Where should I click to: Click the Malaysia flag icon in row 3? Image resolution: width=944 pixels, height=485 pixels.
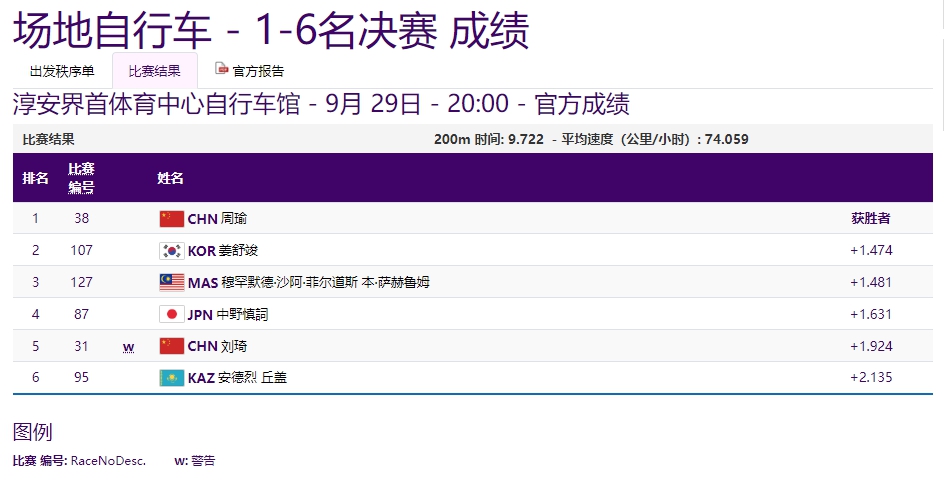pyautogui.click(x=172, y=283)
